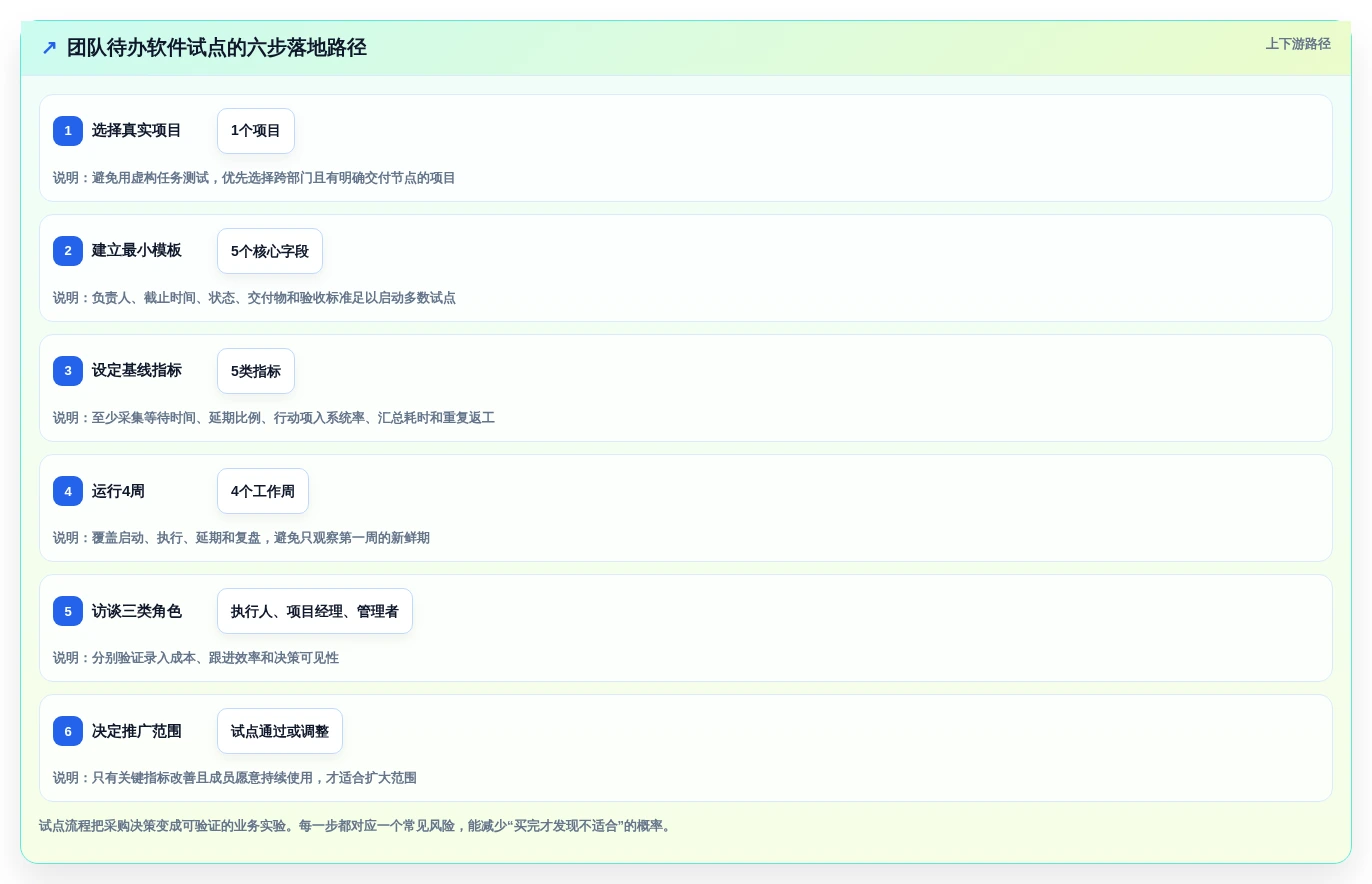Click the step heading 运行4周
Image resolution: width=1372 pixels, height=884 pixels.
tap(118, 491)
